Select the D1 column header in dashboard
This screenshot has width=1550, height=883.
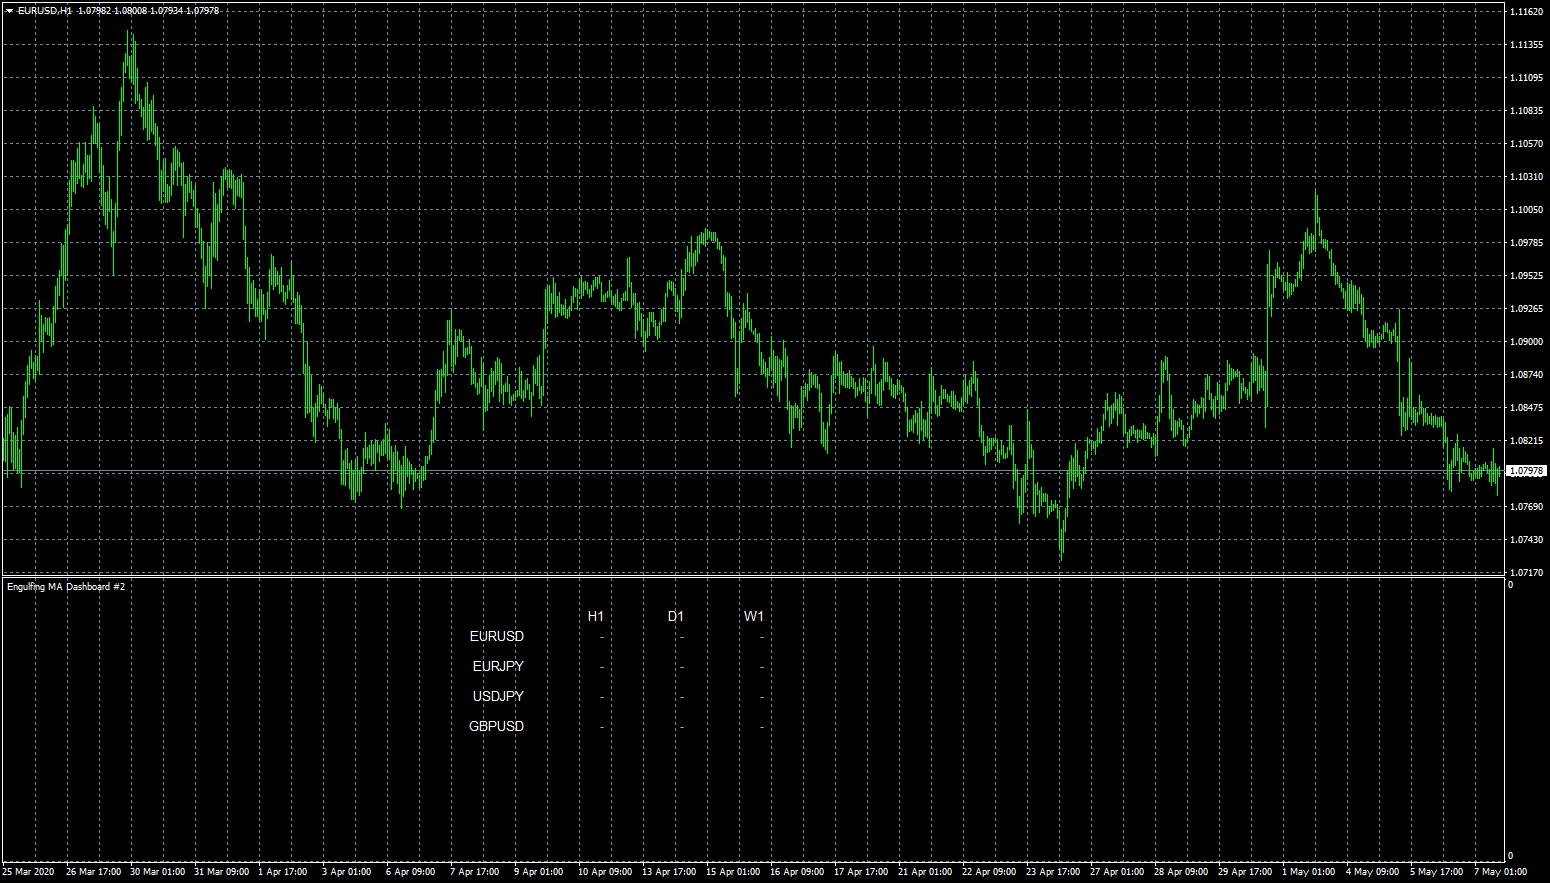[676, 616]
